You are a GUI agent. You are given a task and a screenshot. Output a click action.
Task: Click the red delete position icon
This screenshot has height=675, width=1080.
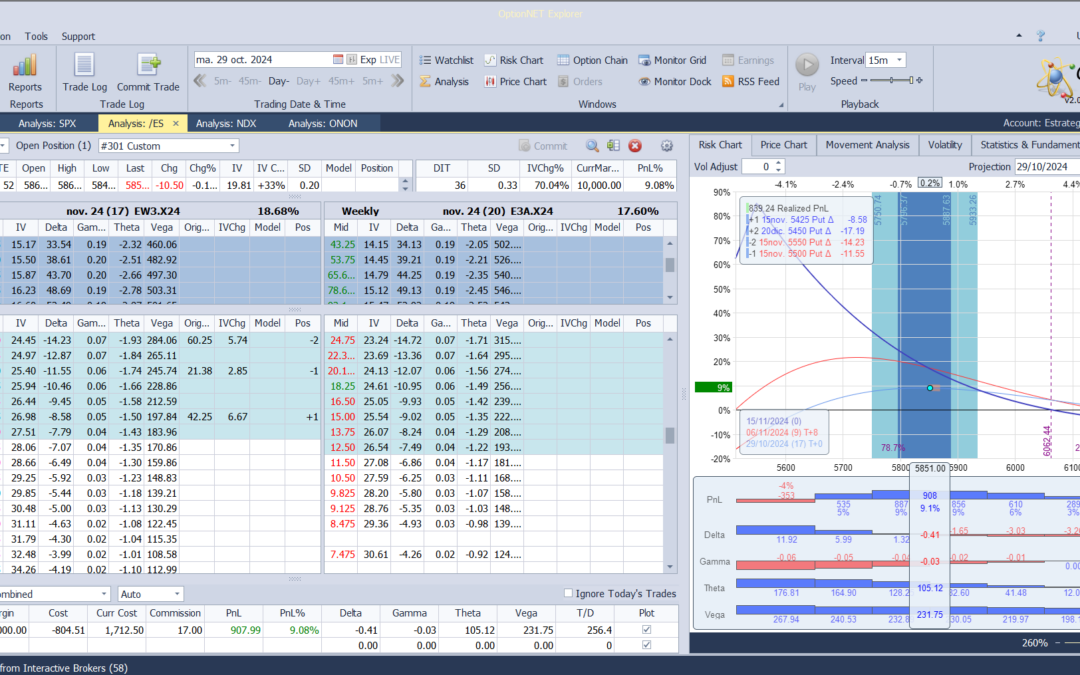[635, 145]
